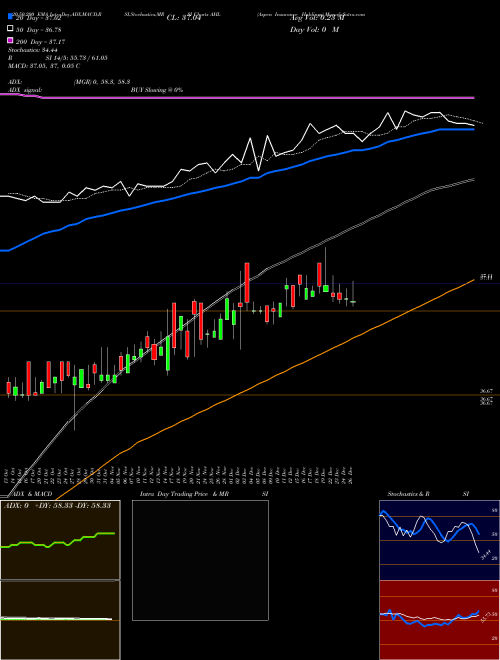500x660 pixels.
Task: Select the '200 Day - 37.17' legend text
Action: point(40,42)
